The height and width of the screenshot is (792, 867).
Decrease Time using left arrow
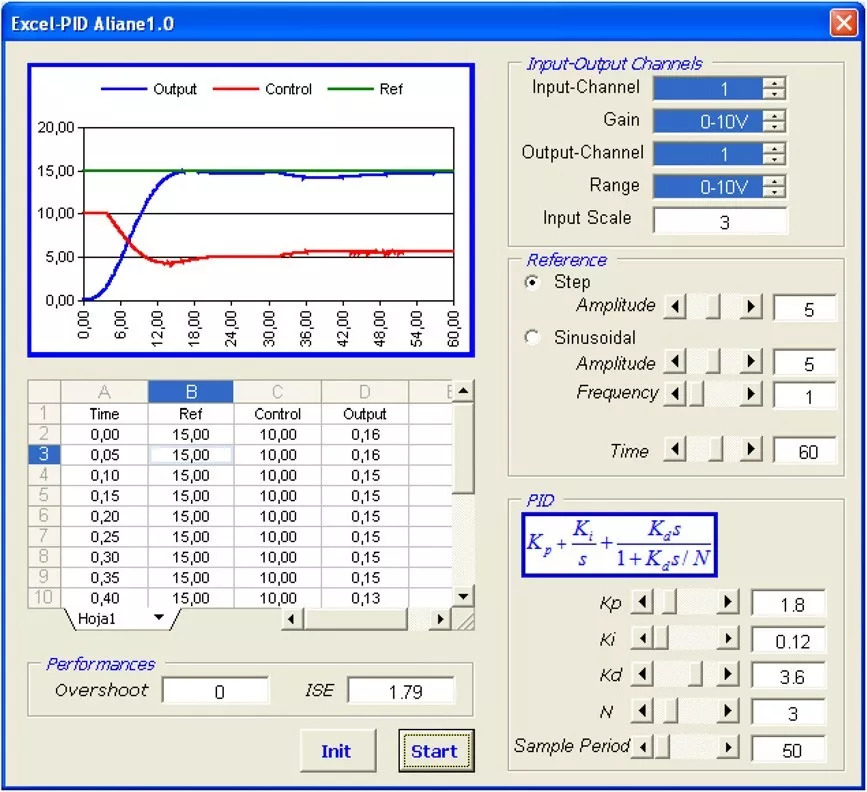tap(677, 451)
